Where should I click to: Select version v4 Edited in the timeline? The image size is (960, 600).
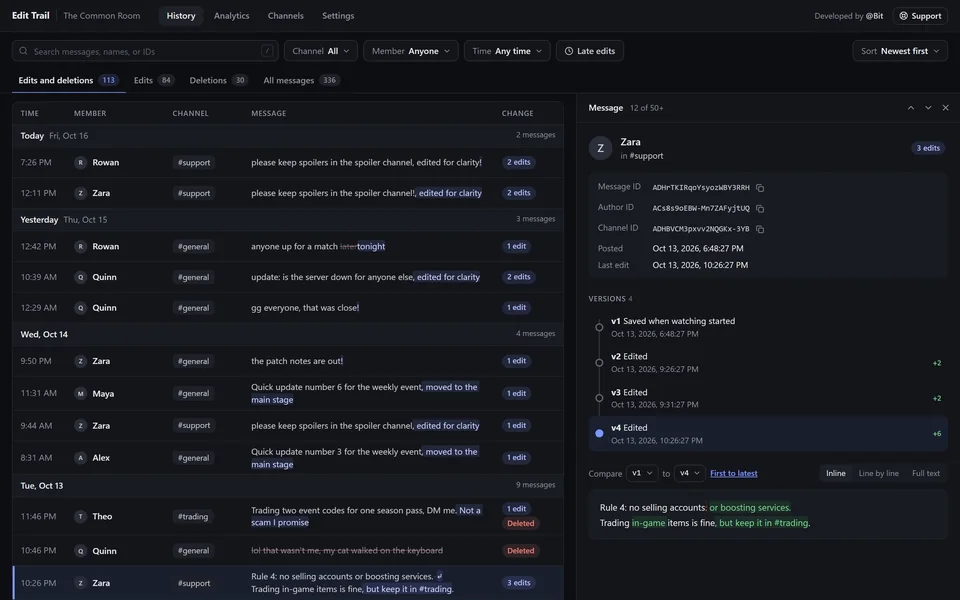point(768,433)
